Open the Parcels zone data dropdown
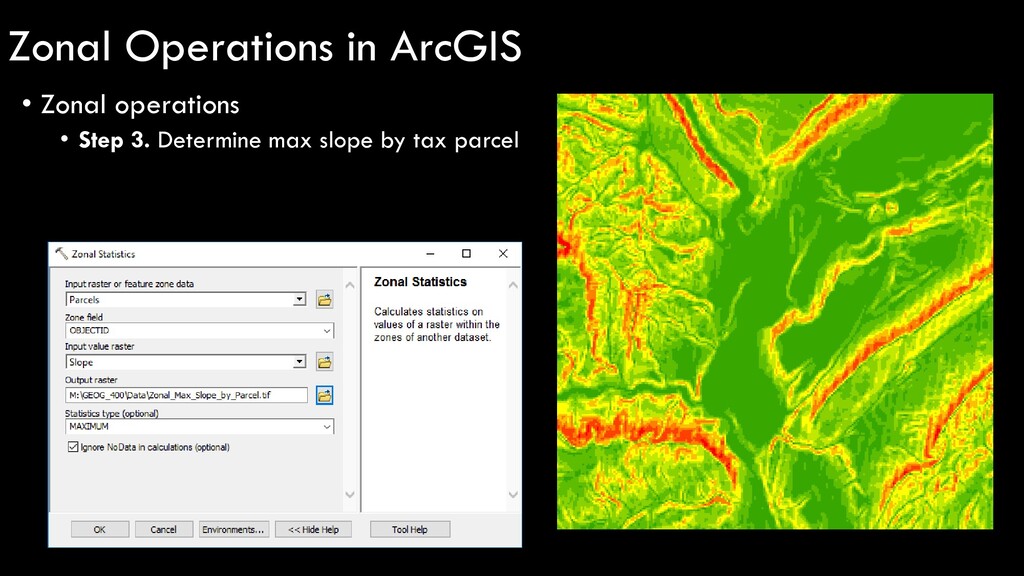Image resolution: width=1024 pixels, height=576 pixels. click(x=299, y=299)
